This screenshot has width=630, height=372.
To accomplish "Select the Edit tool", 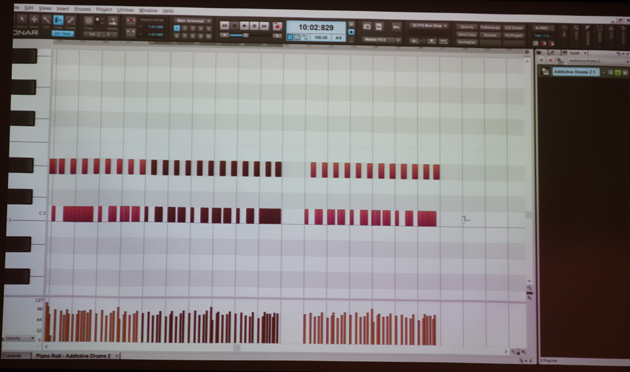I will tap(46, 20).
